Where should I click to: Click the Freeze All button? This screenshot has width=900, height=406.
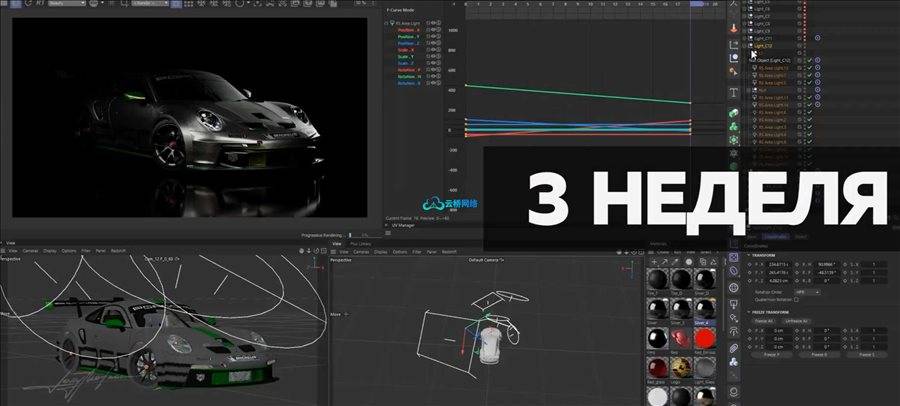[x=764, y=321]
